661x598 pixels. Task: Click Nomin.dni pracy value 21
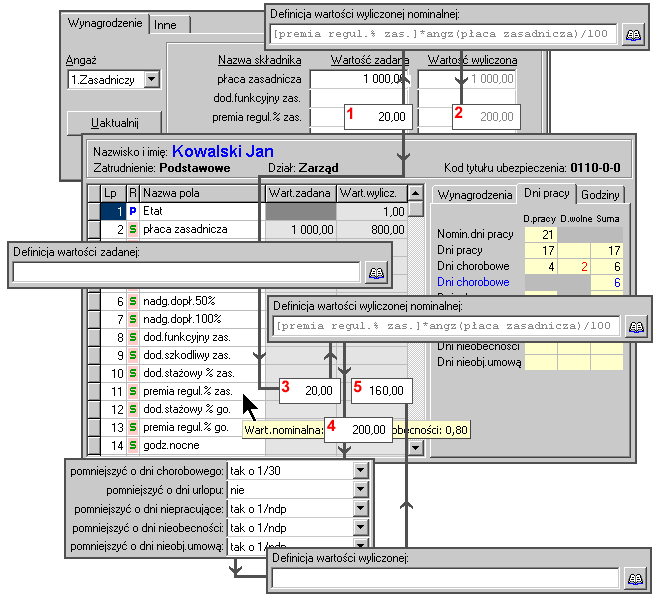541,234
